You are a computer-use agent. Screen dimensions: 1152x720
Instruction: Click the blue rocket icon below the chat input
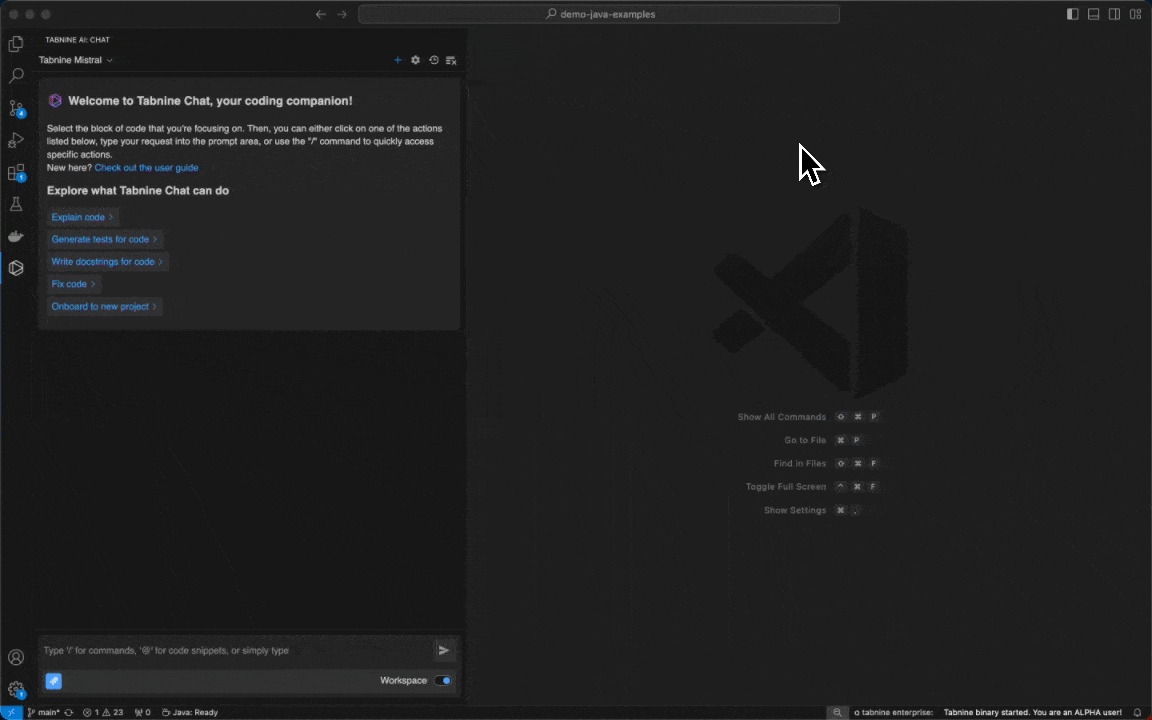(x=54, y=681)
